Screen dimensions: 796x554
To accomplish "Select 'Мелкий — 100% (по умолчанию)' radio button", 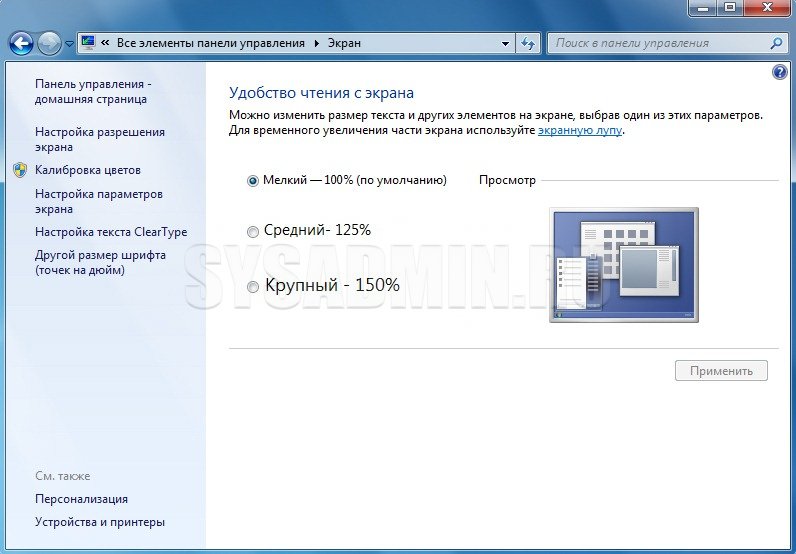I will click(252, 181).
